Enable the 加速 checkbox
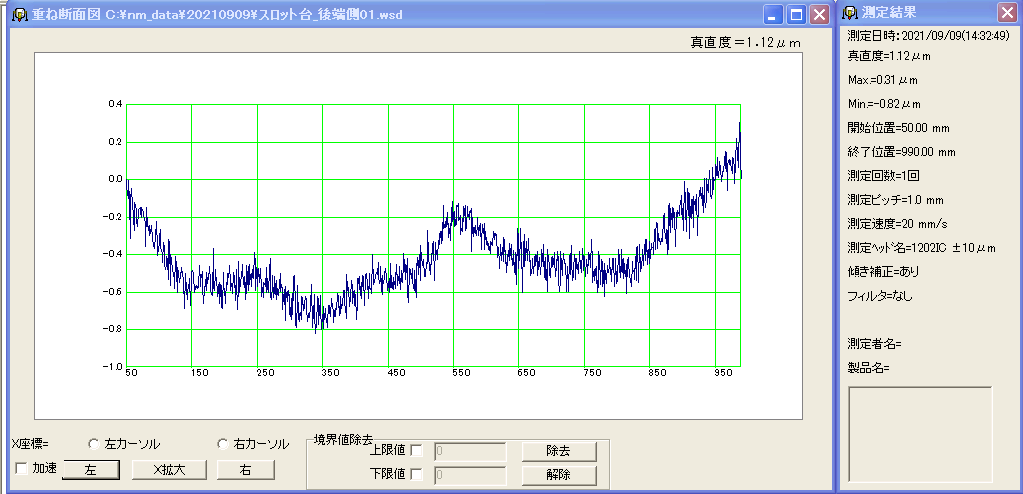Image resolution: width=1023 pixels, height=494 pixels. 20,468
